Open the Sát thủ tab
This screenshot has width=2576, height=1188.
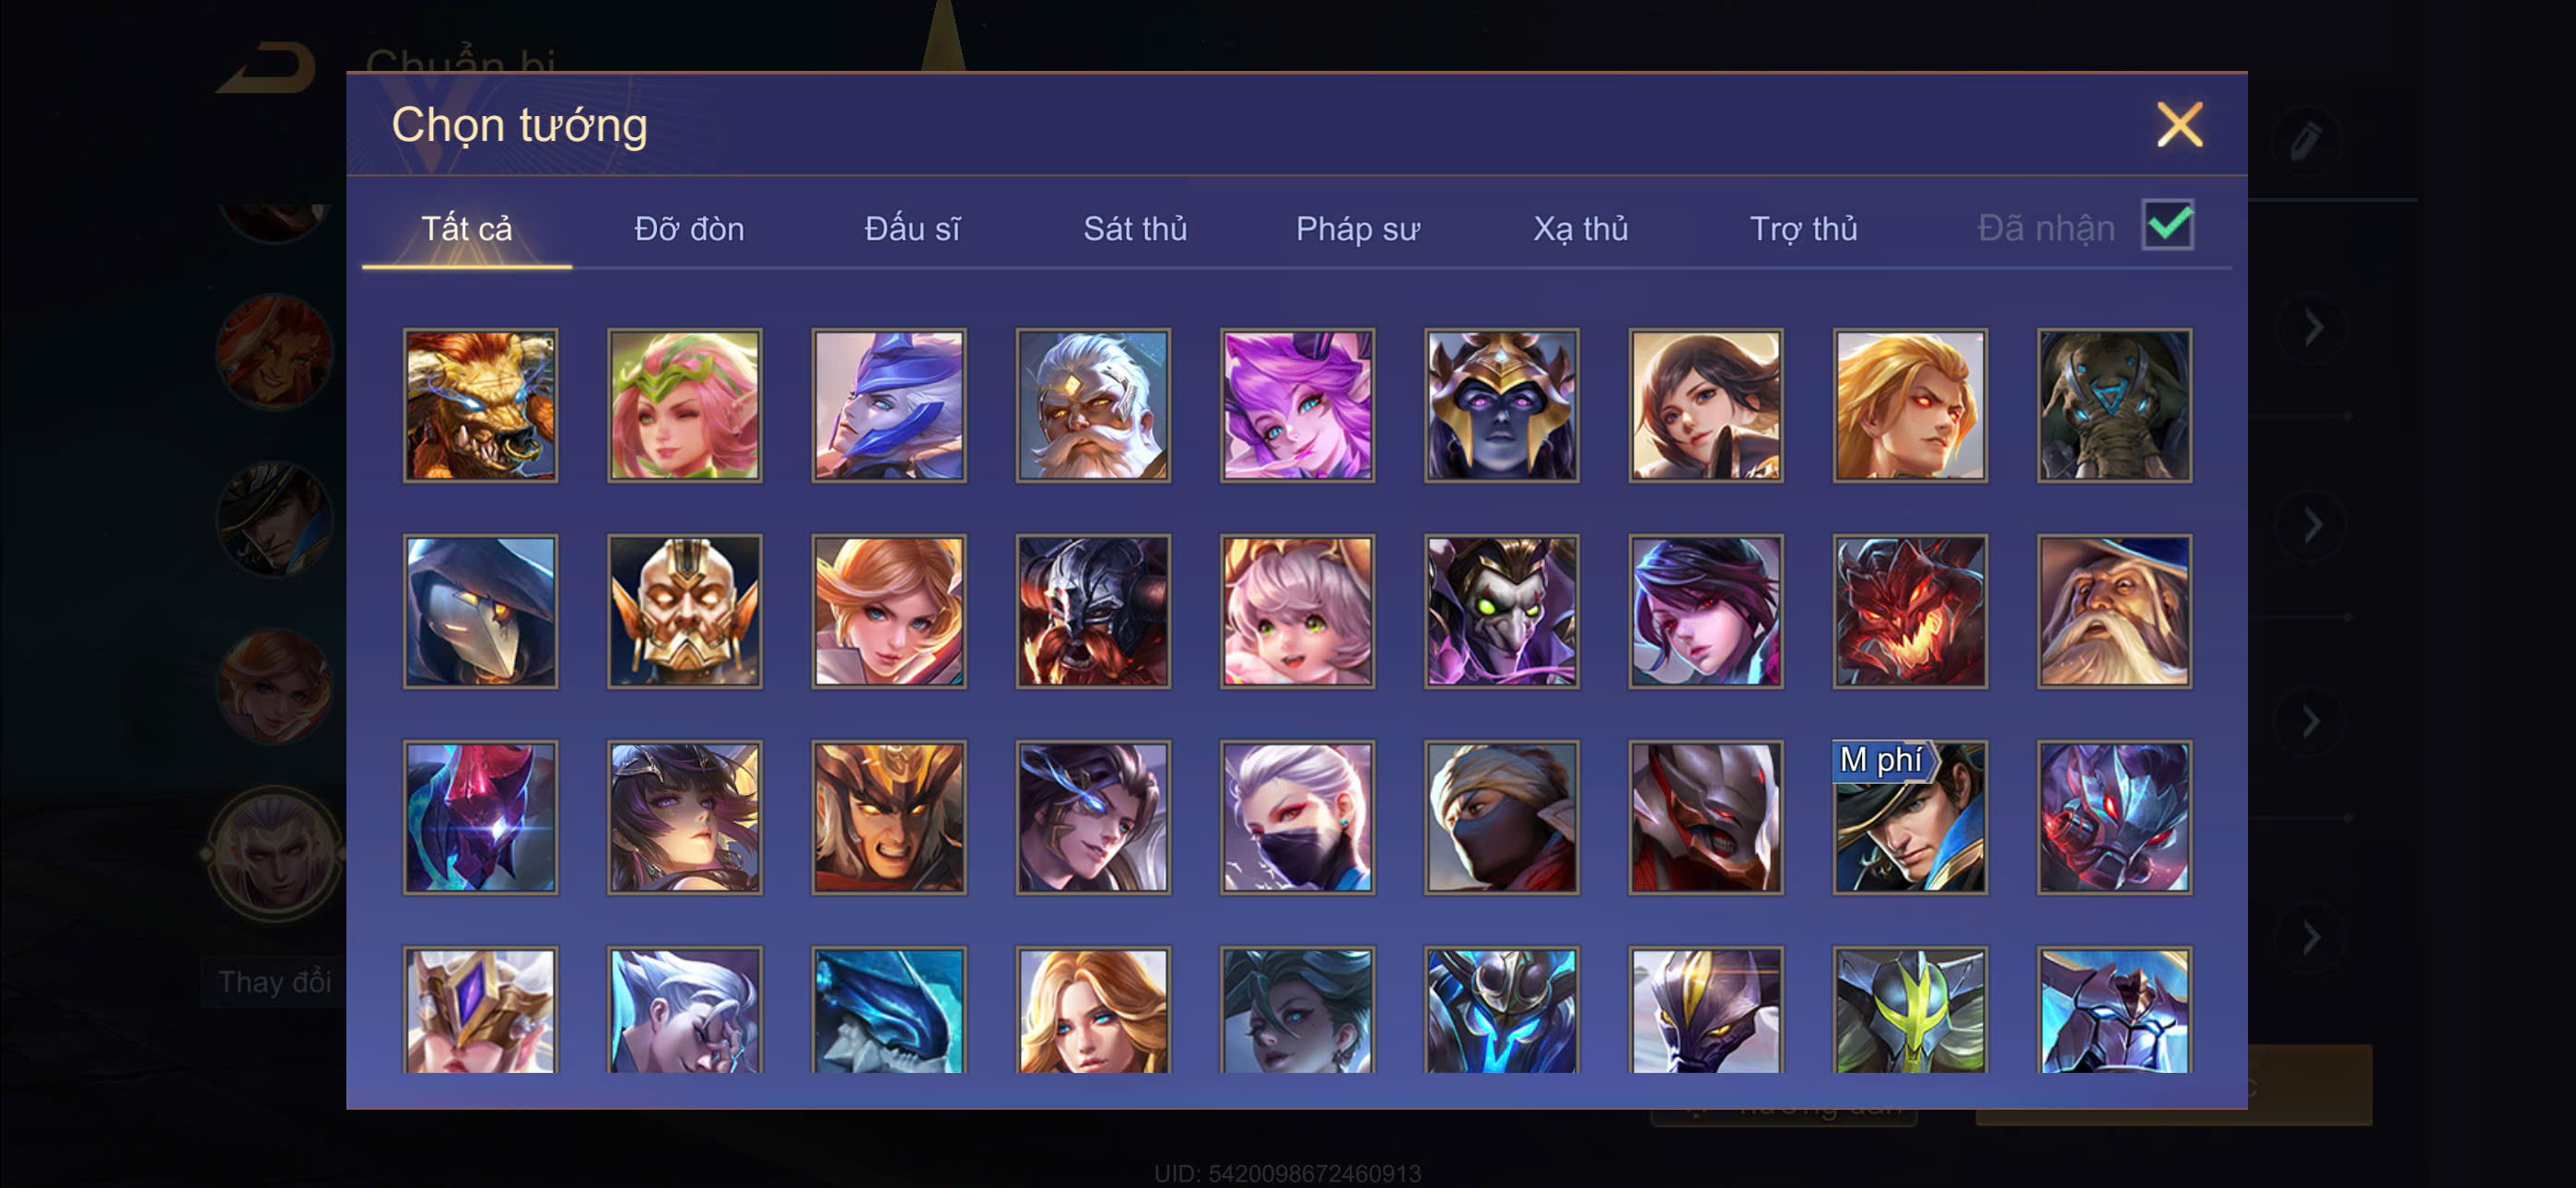[x=1135, y=229]
